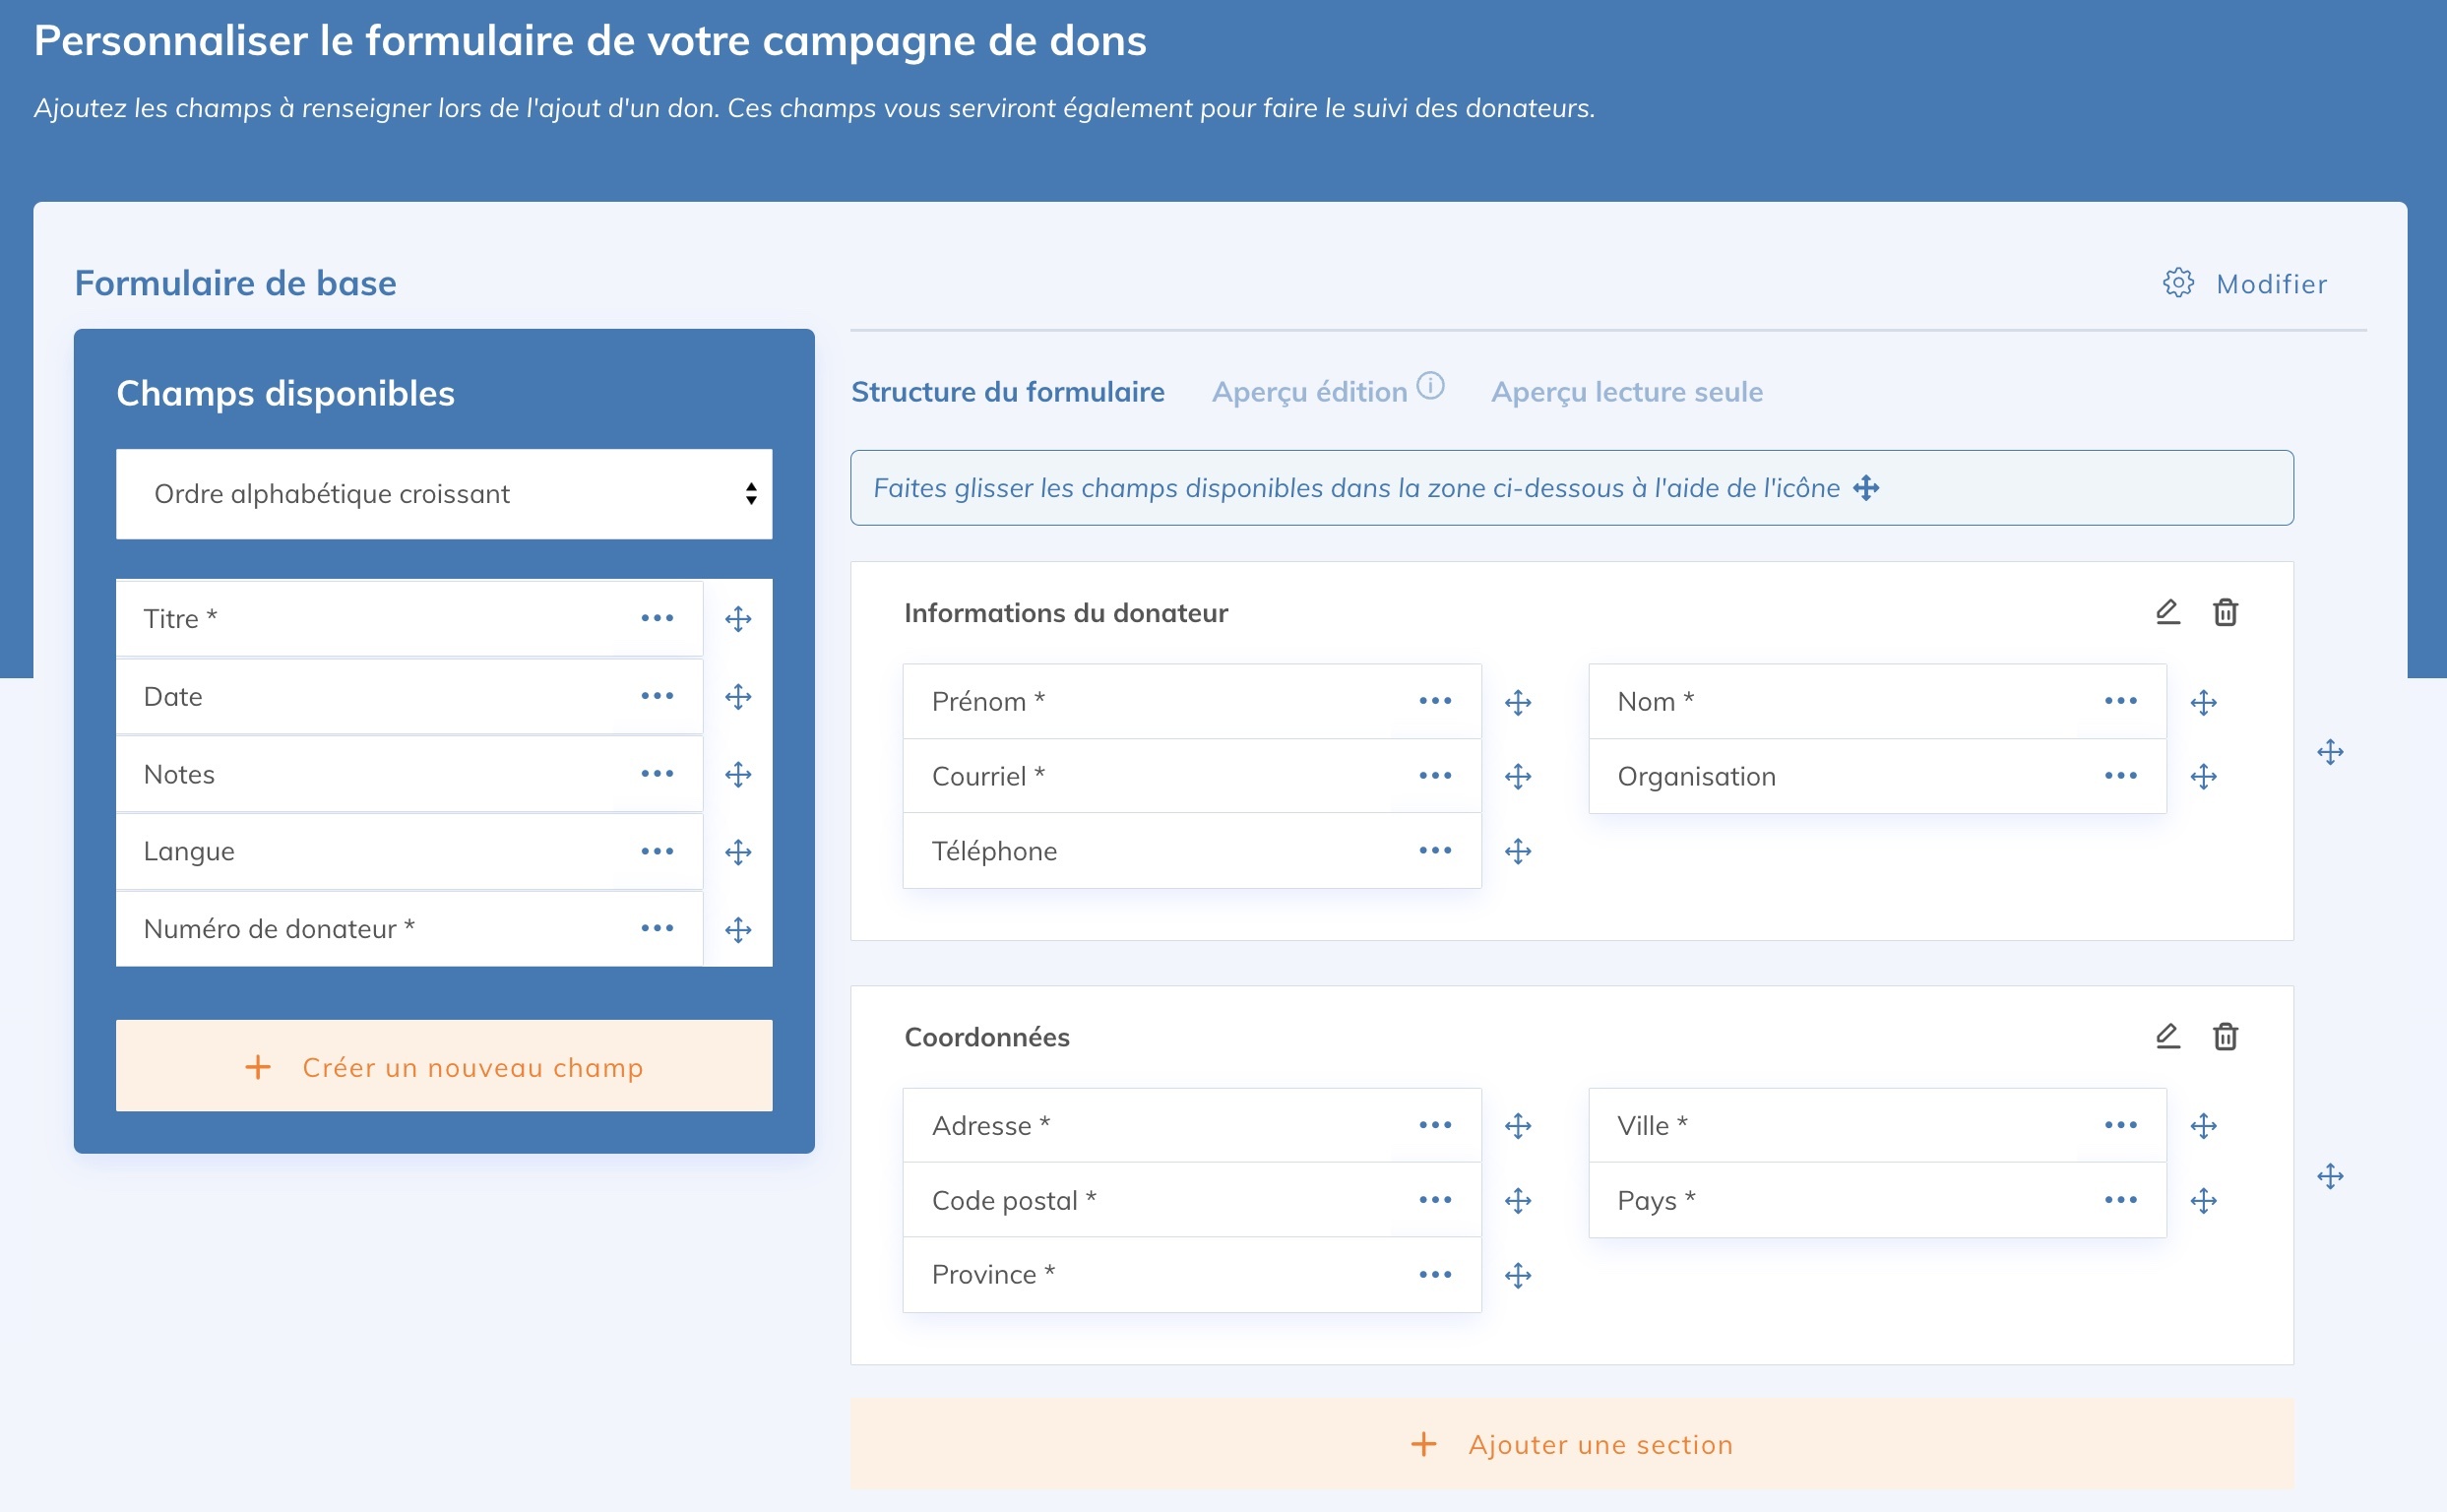
Task: Click Créer un nouveau champ
Action: 444,1066
